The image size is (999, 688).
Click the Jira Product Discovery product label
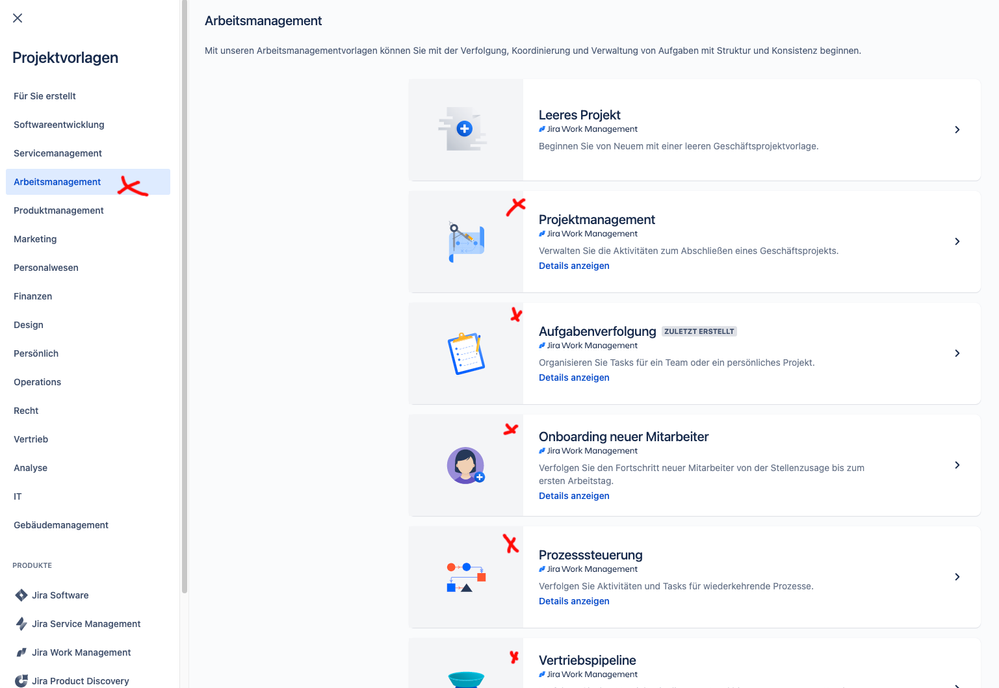click(80, 681)
